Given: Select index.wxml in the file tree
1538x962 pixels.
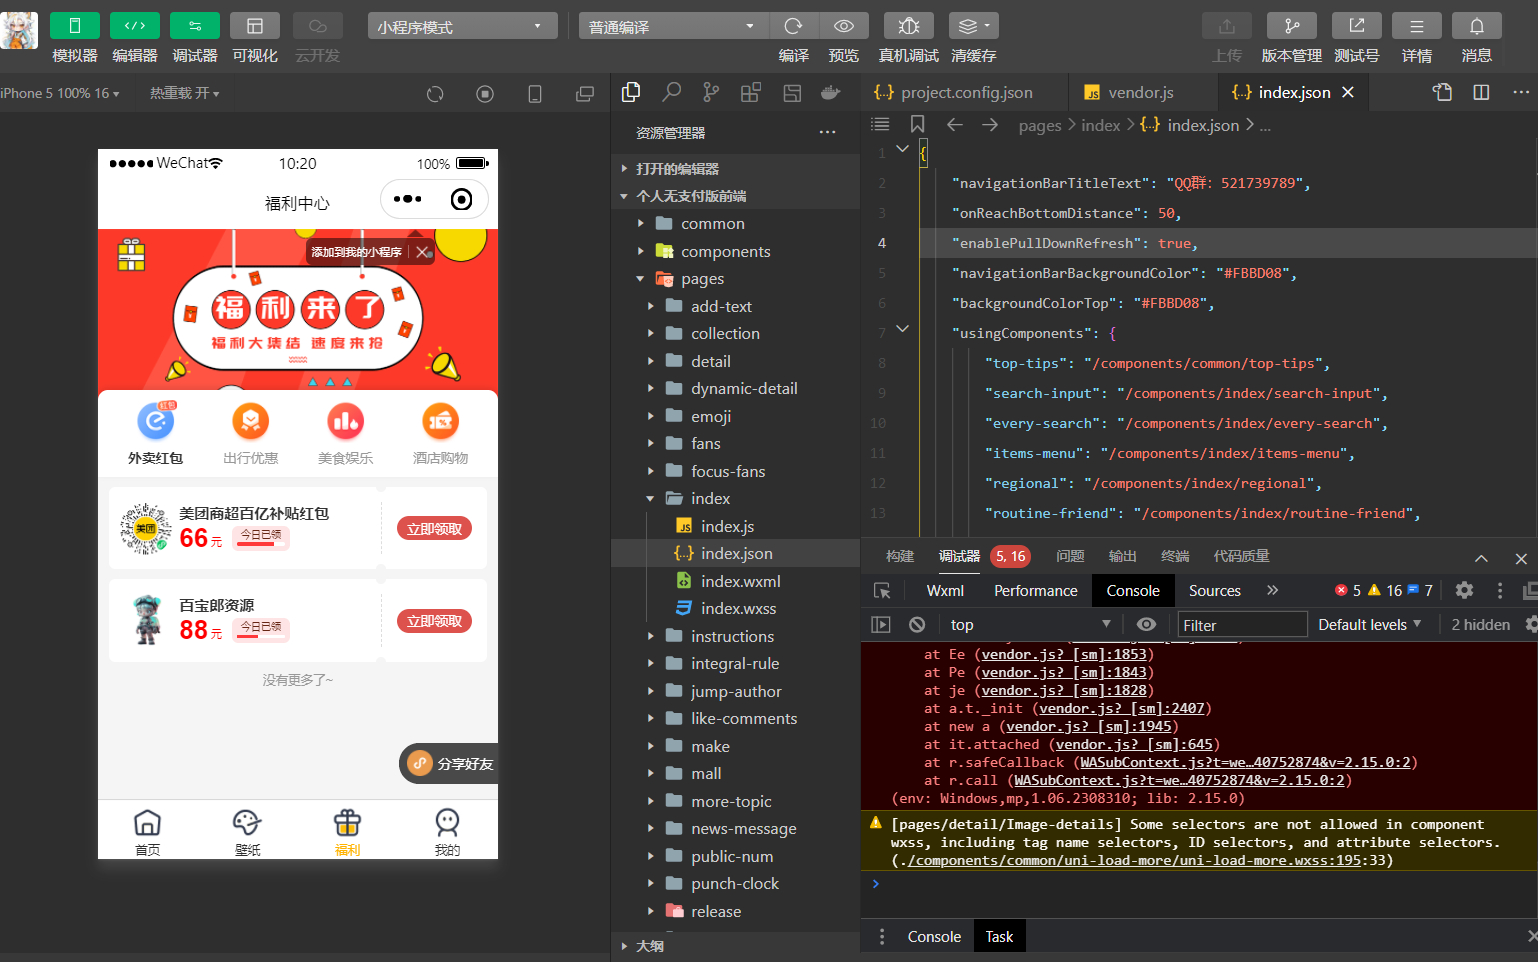Looking at the screenshot, I should click(x=740, y=581).
